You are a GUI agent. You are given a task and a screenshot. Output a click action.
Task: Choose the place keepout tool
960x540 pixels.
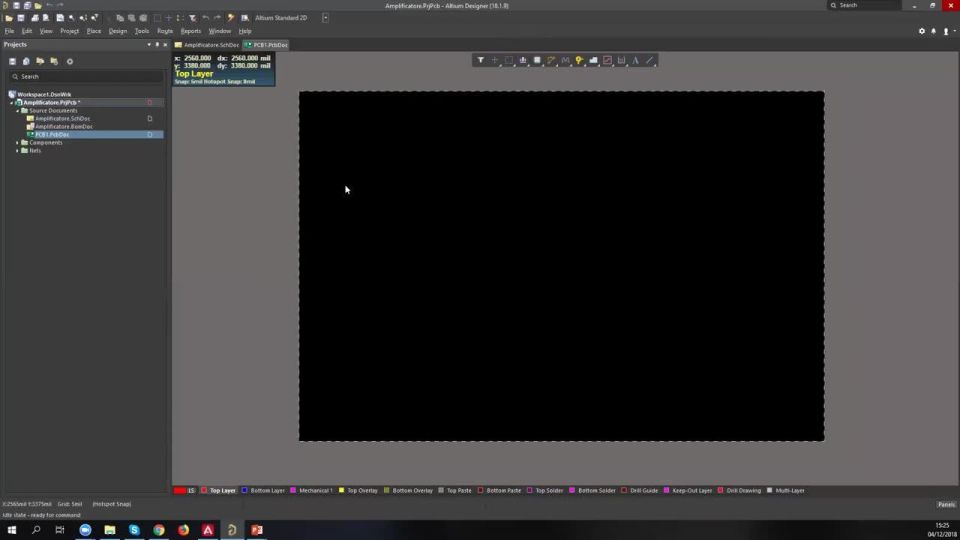pyautogui.click(x=607, y=60)
